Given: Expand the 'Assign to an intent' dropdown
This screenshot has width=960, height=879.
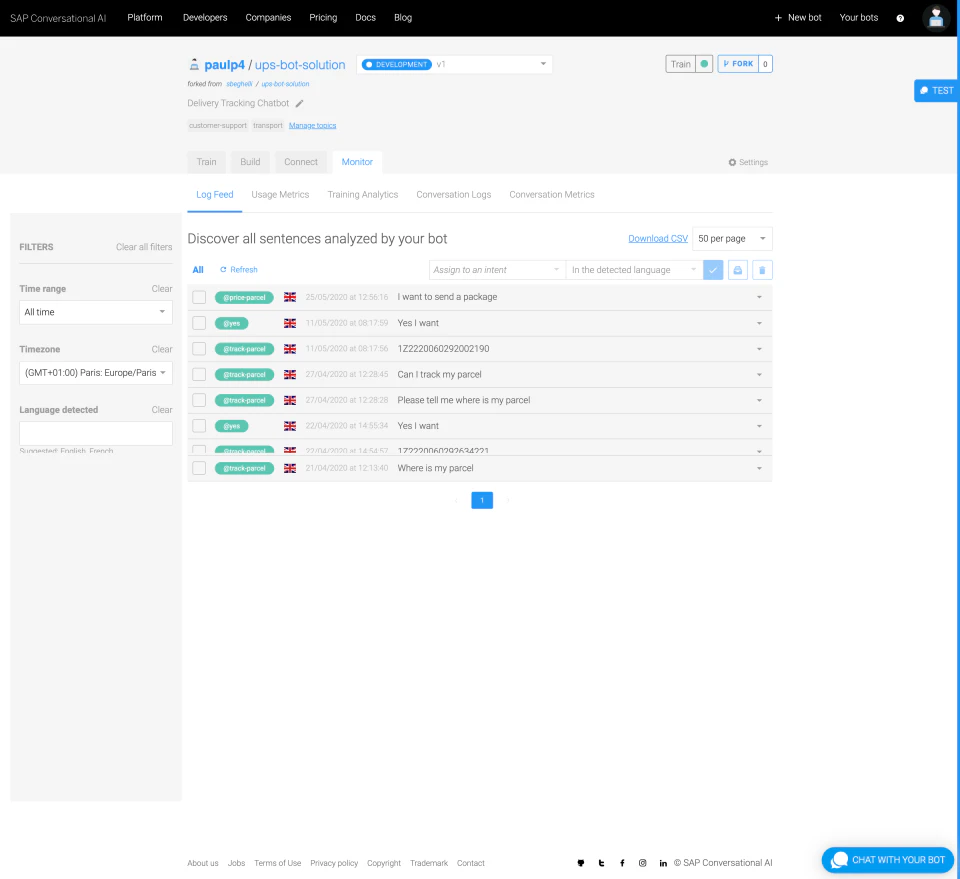Looking at the screenshot, I should tap(497, 270).
